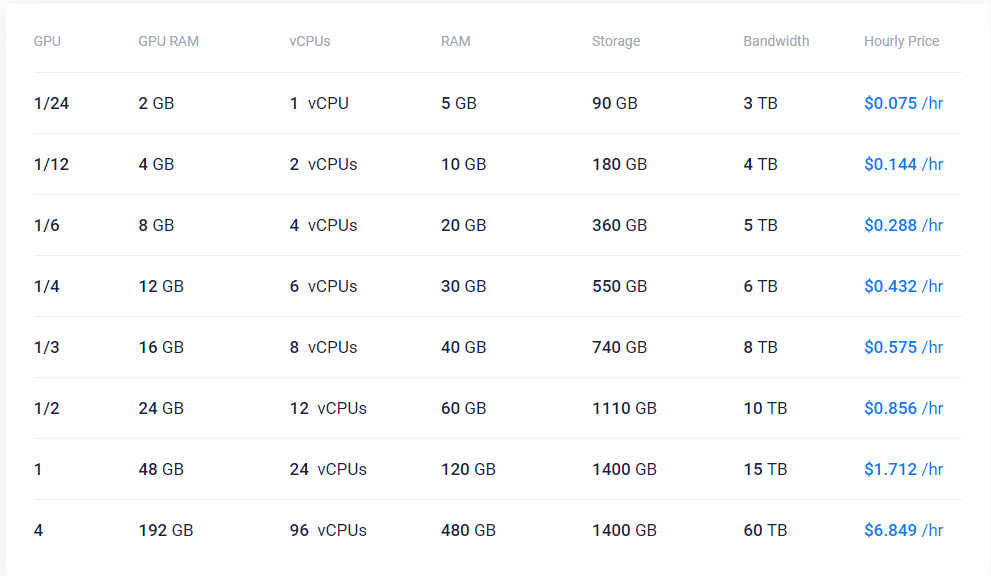Click the Storage column header

(616, 41)
